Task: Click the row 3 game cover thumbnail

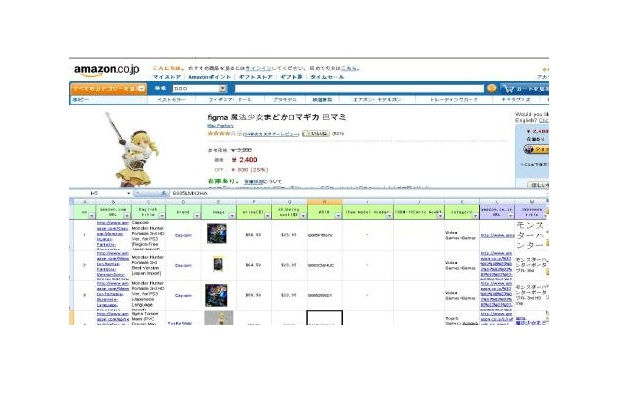Action: click(x=216, y=295)
